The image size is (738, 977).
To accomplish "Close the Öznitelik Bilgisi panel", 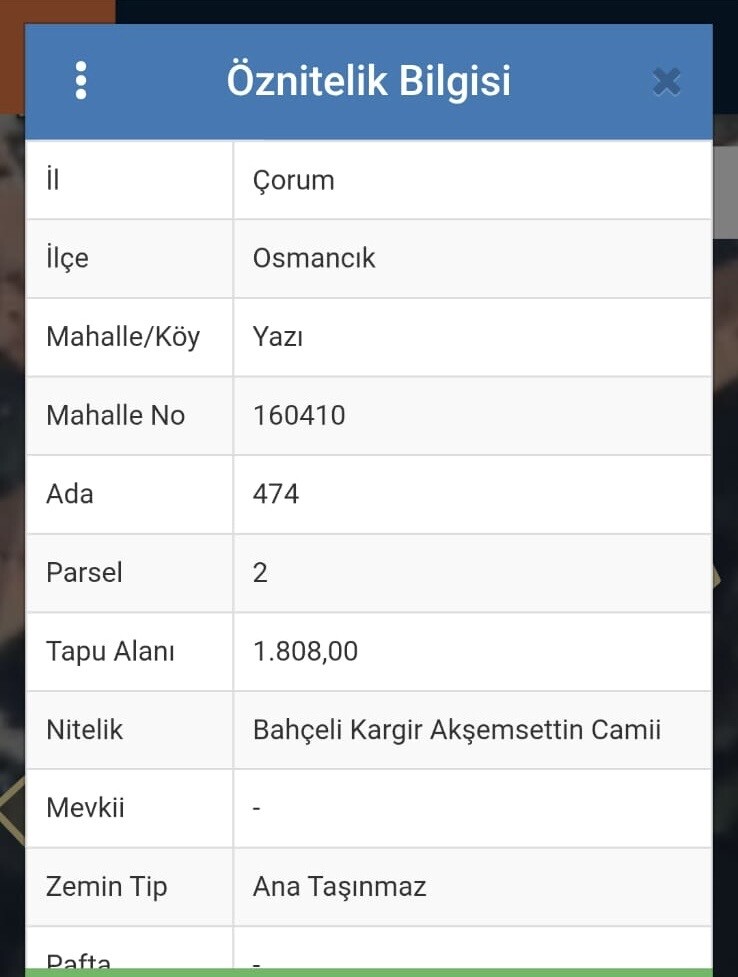I will [x=666, y=81].
